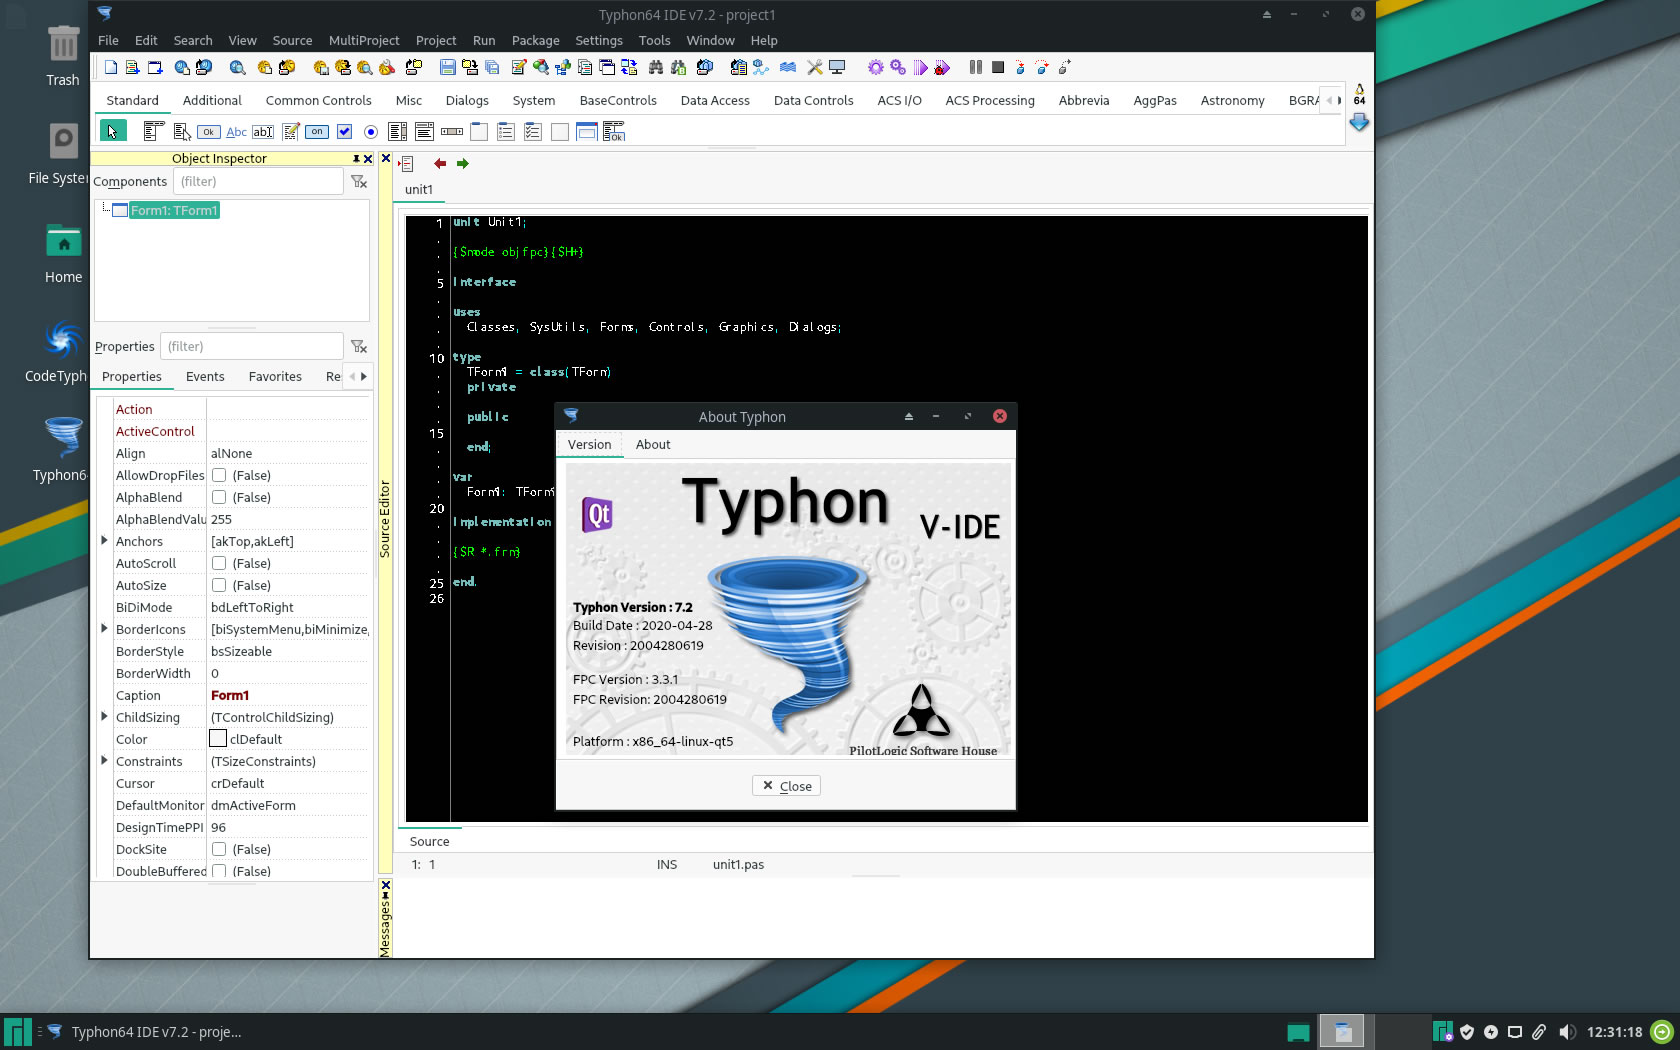Pick the TEdit 'ab' component

(x=263, y=131)
